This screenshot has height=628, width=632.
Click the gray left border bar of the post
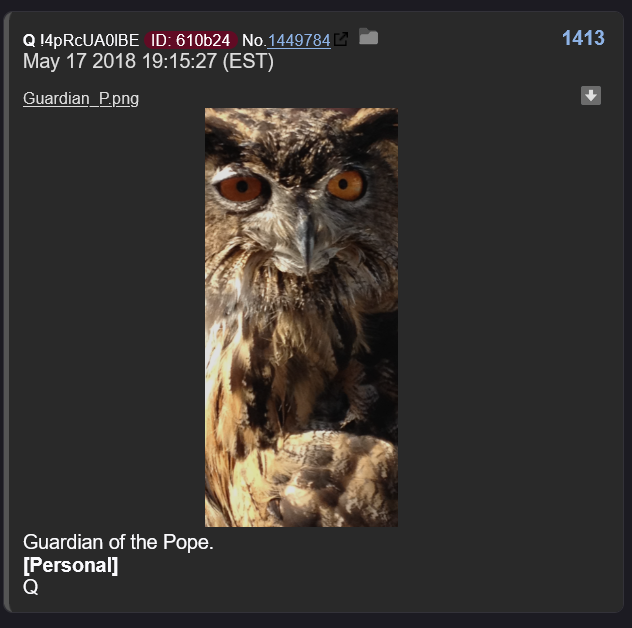(x=6, y=312)
